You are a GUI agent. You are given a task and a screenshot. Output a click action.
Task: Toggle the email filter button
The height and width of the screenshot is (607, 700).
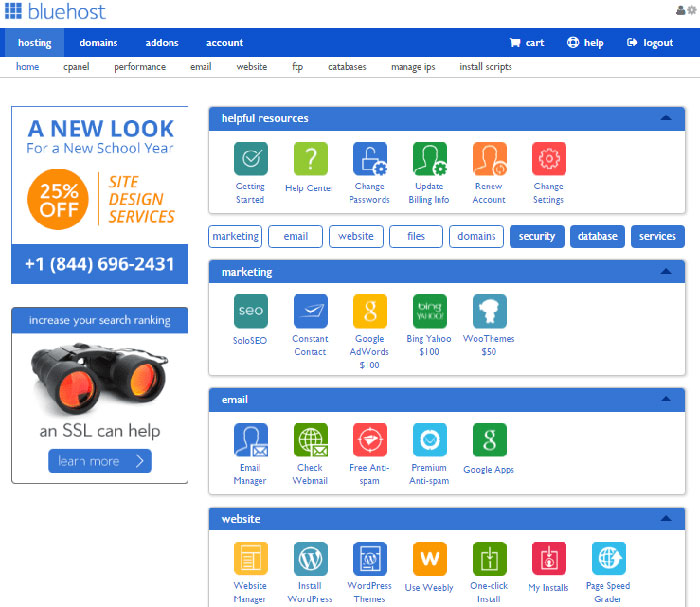point(295,236)
